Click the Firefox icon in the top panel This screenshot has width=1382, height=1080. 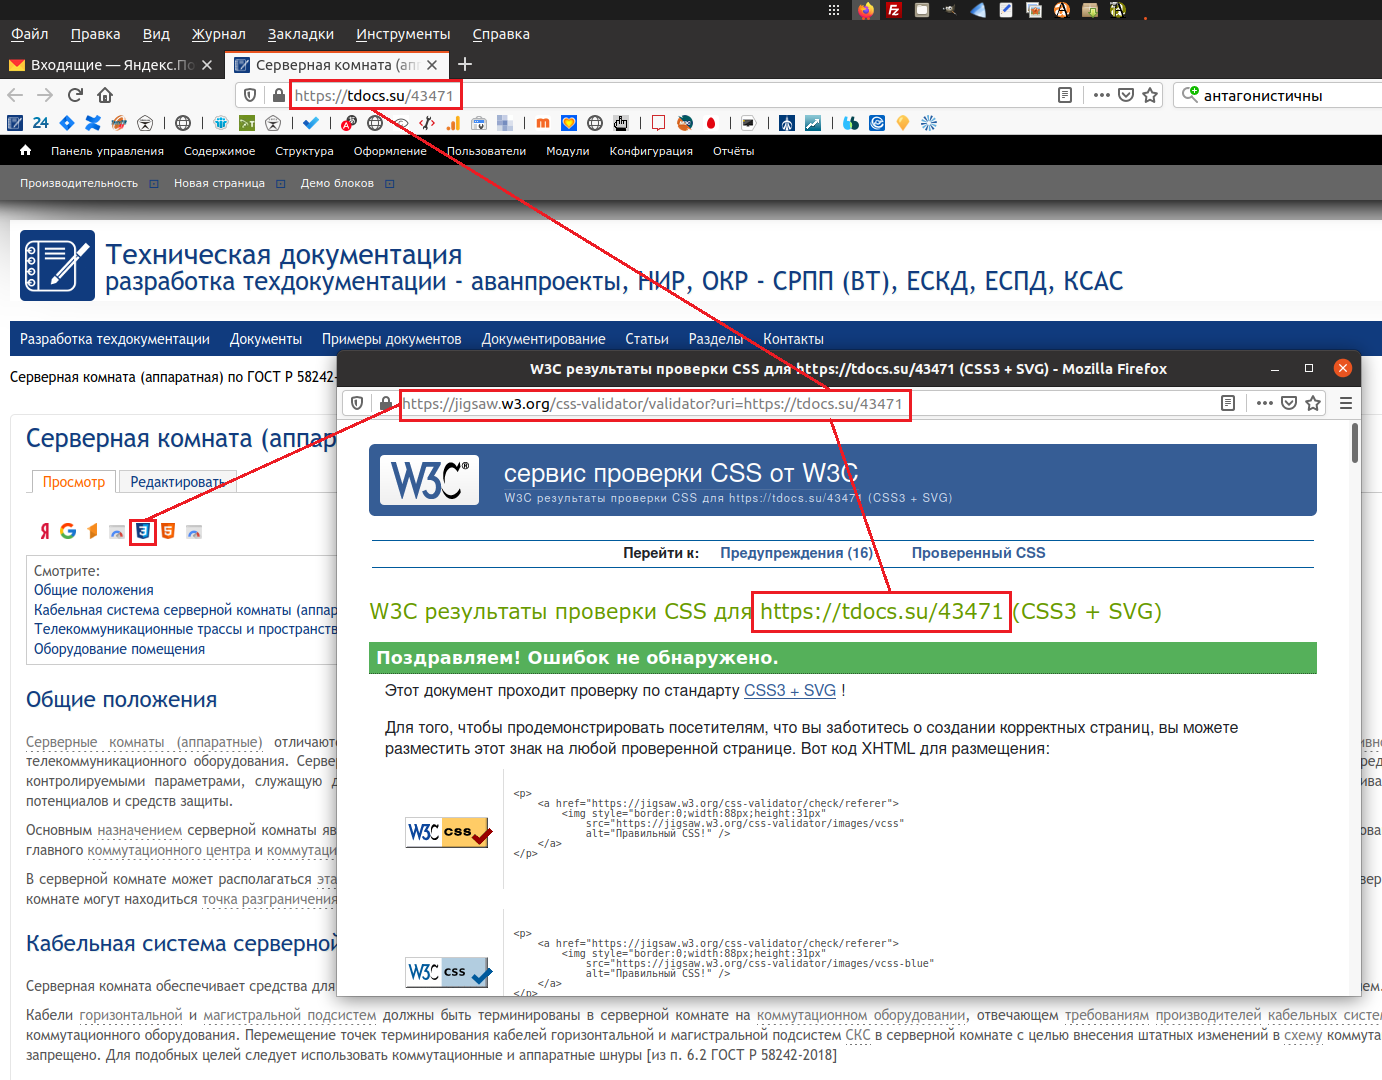(x=866, y=10)
